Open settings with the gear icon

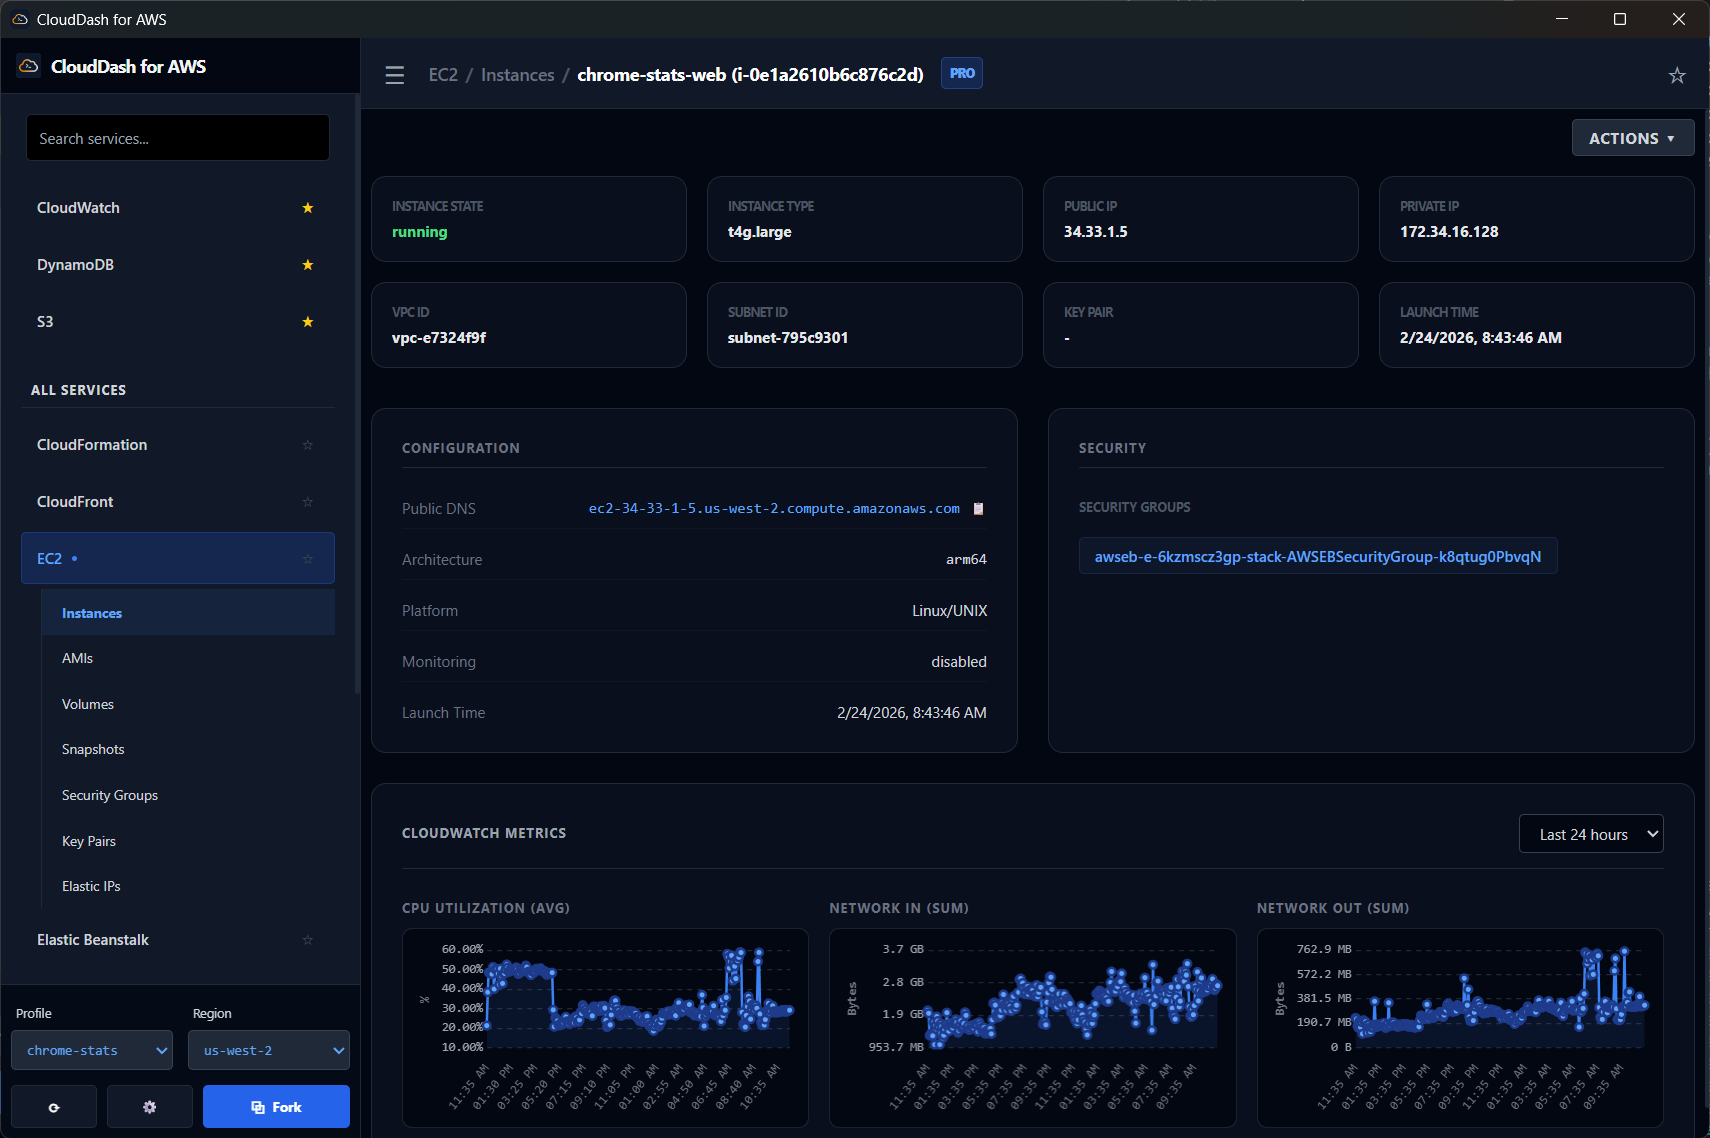[149, 1106]
